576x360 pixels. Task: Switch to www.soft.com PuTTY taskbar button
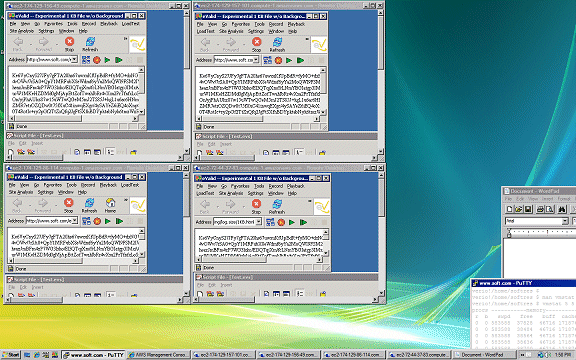pyautogui.click(x=93, y=355)
